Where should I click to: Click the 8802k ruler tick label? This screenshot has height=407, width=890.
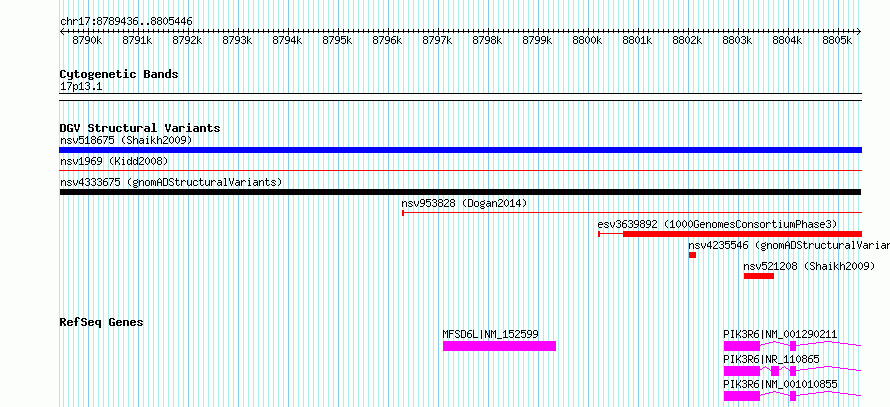click(x=687, y=40)
